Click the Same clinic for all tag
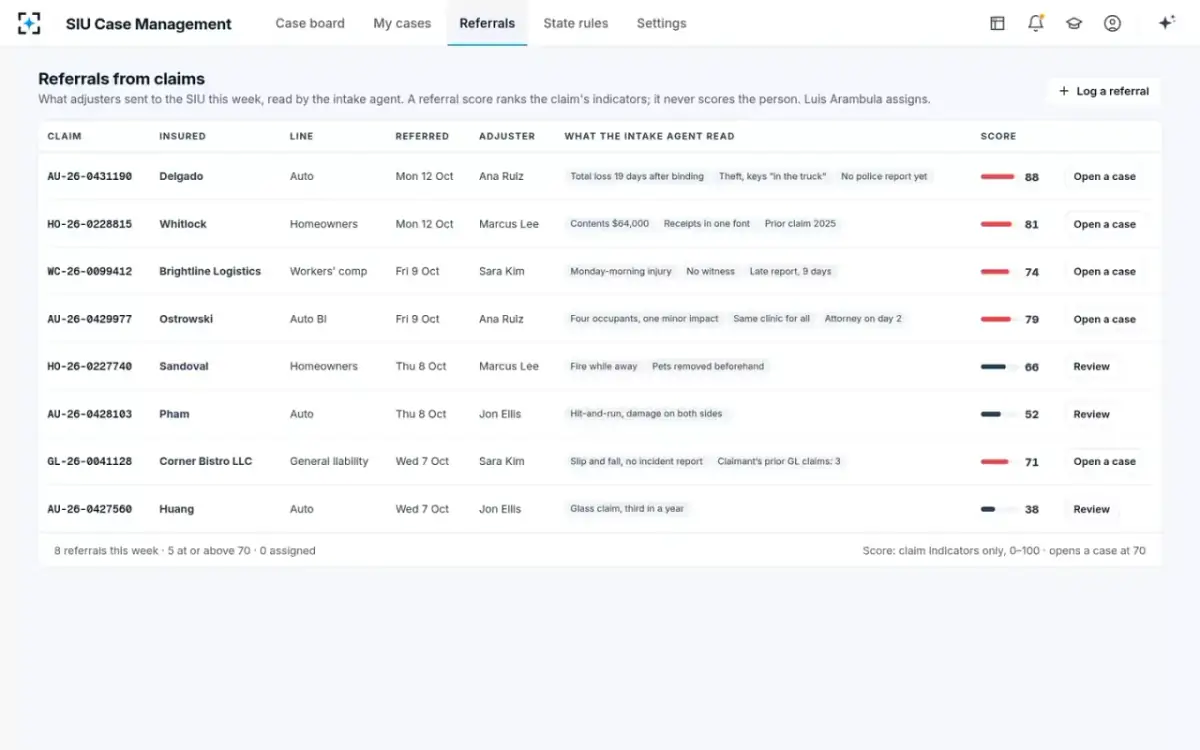The width and height of the screenshot is (1200, 750). click(x=771, y=319)
